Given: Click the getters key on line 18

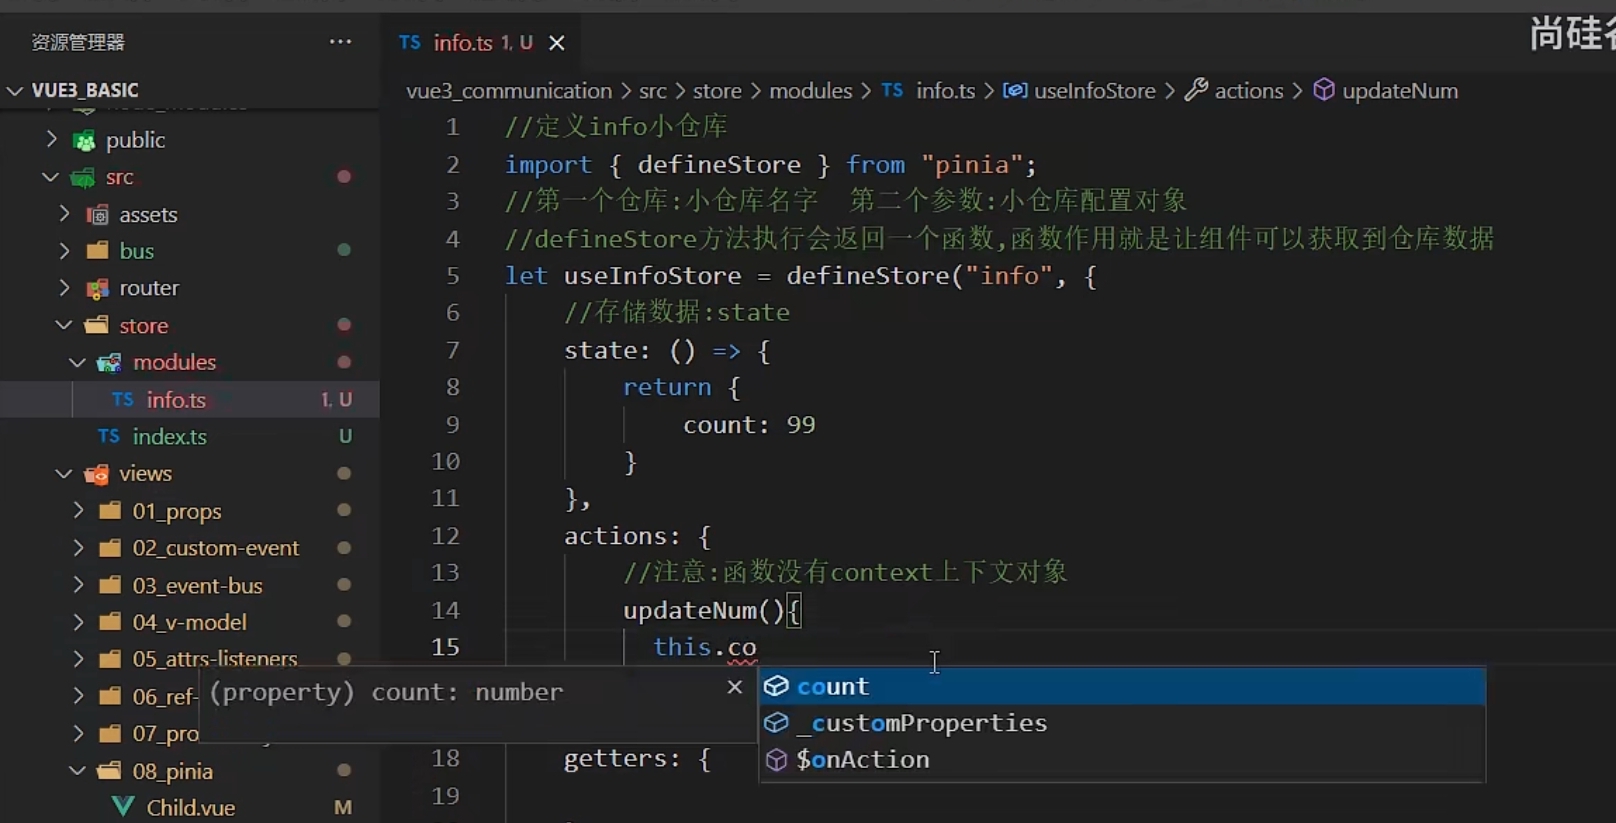Looking at the screenshot, I should 614,759.
